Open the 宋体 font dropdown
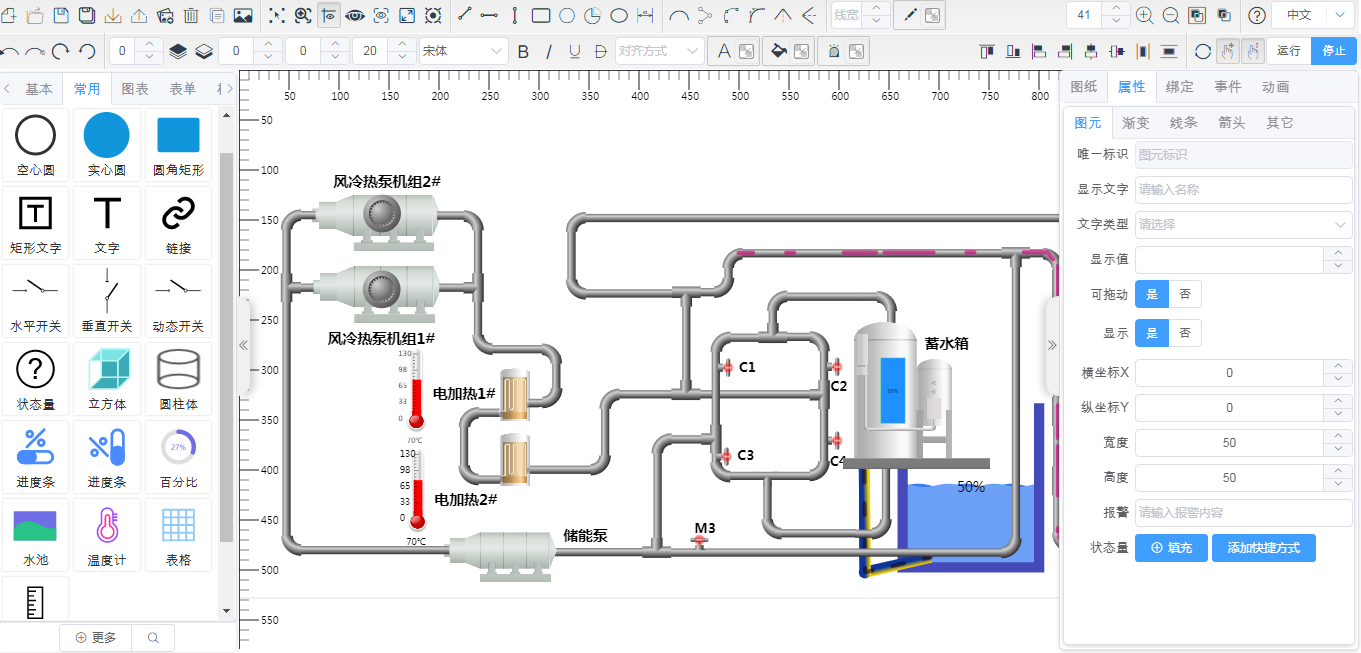 tap(463, 51)
